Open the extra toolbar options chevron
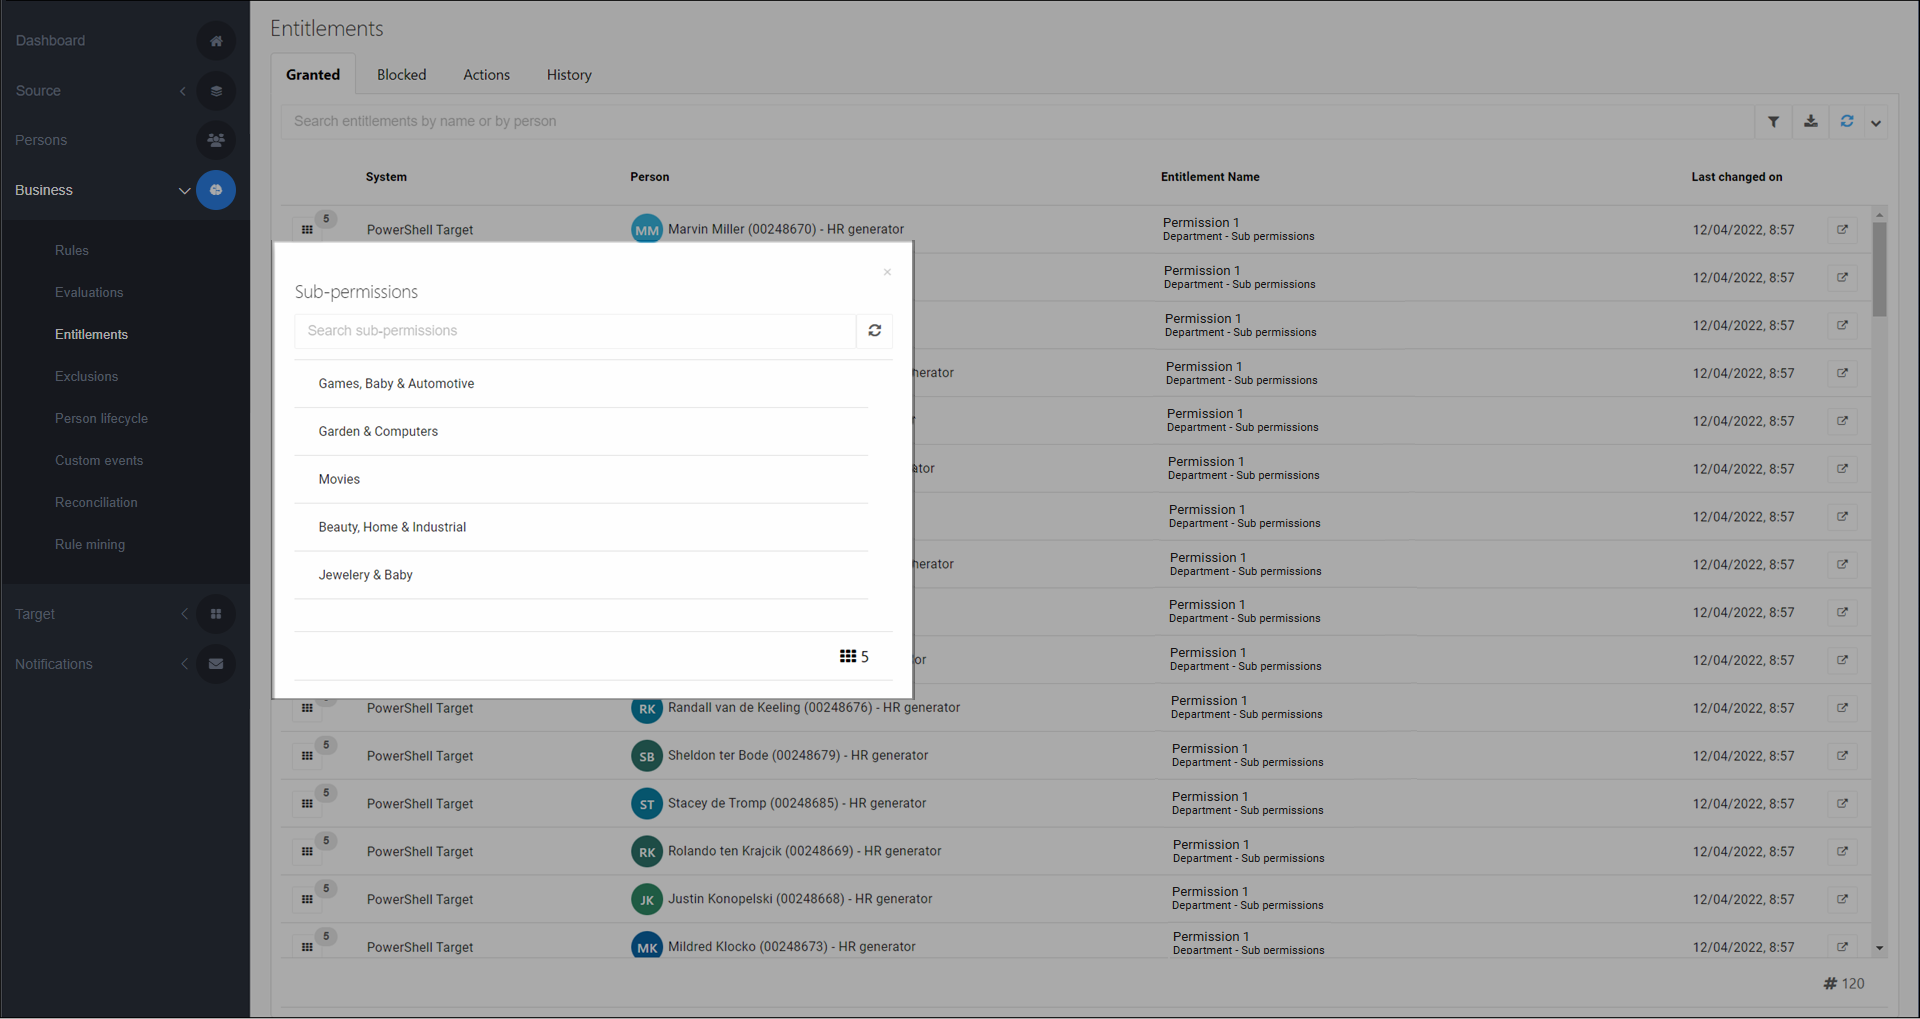The image size is (1920, 1019). point(1876,122)
